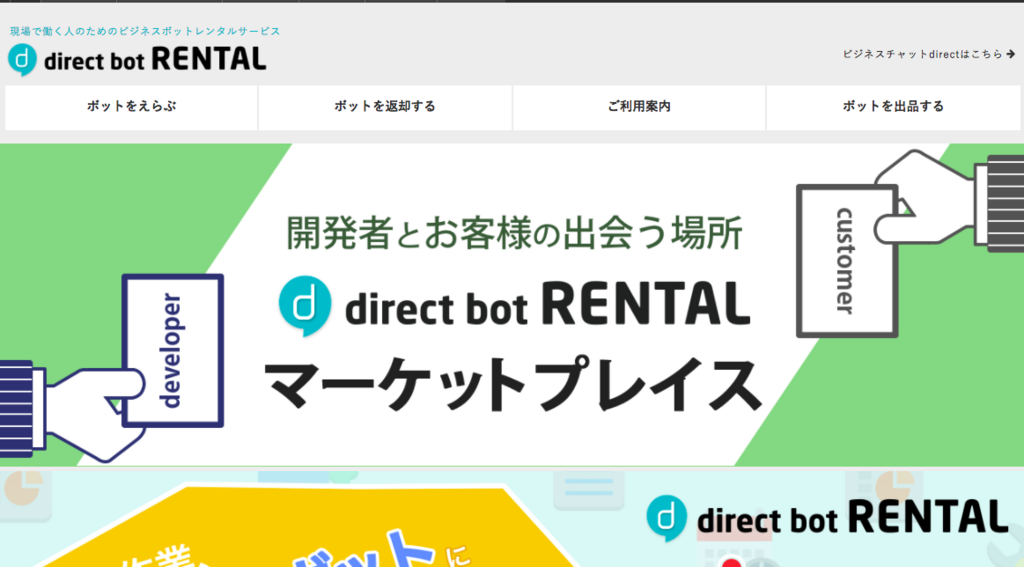1024x567 pixels.
Task: Click the developer card illustration
Action: click(x=173, y=351)
